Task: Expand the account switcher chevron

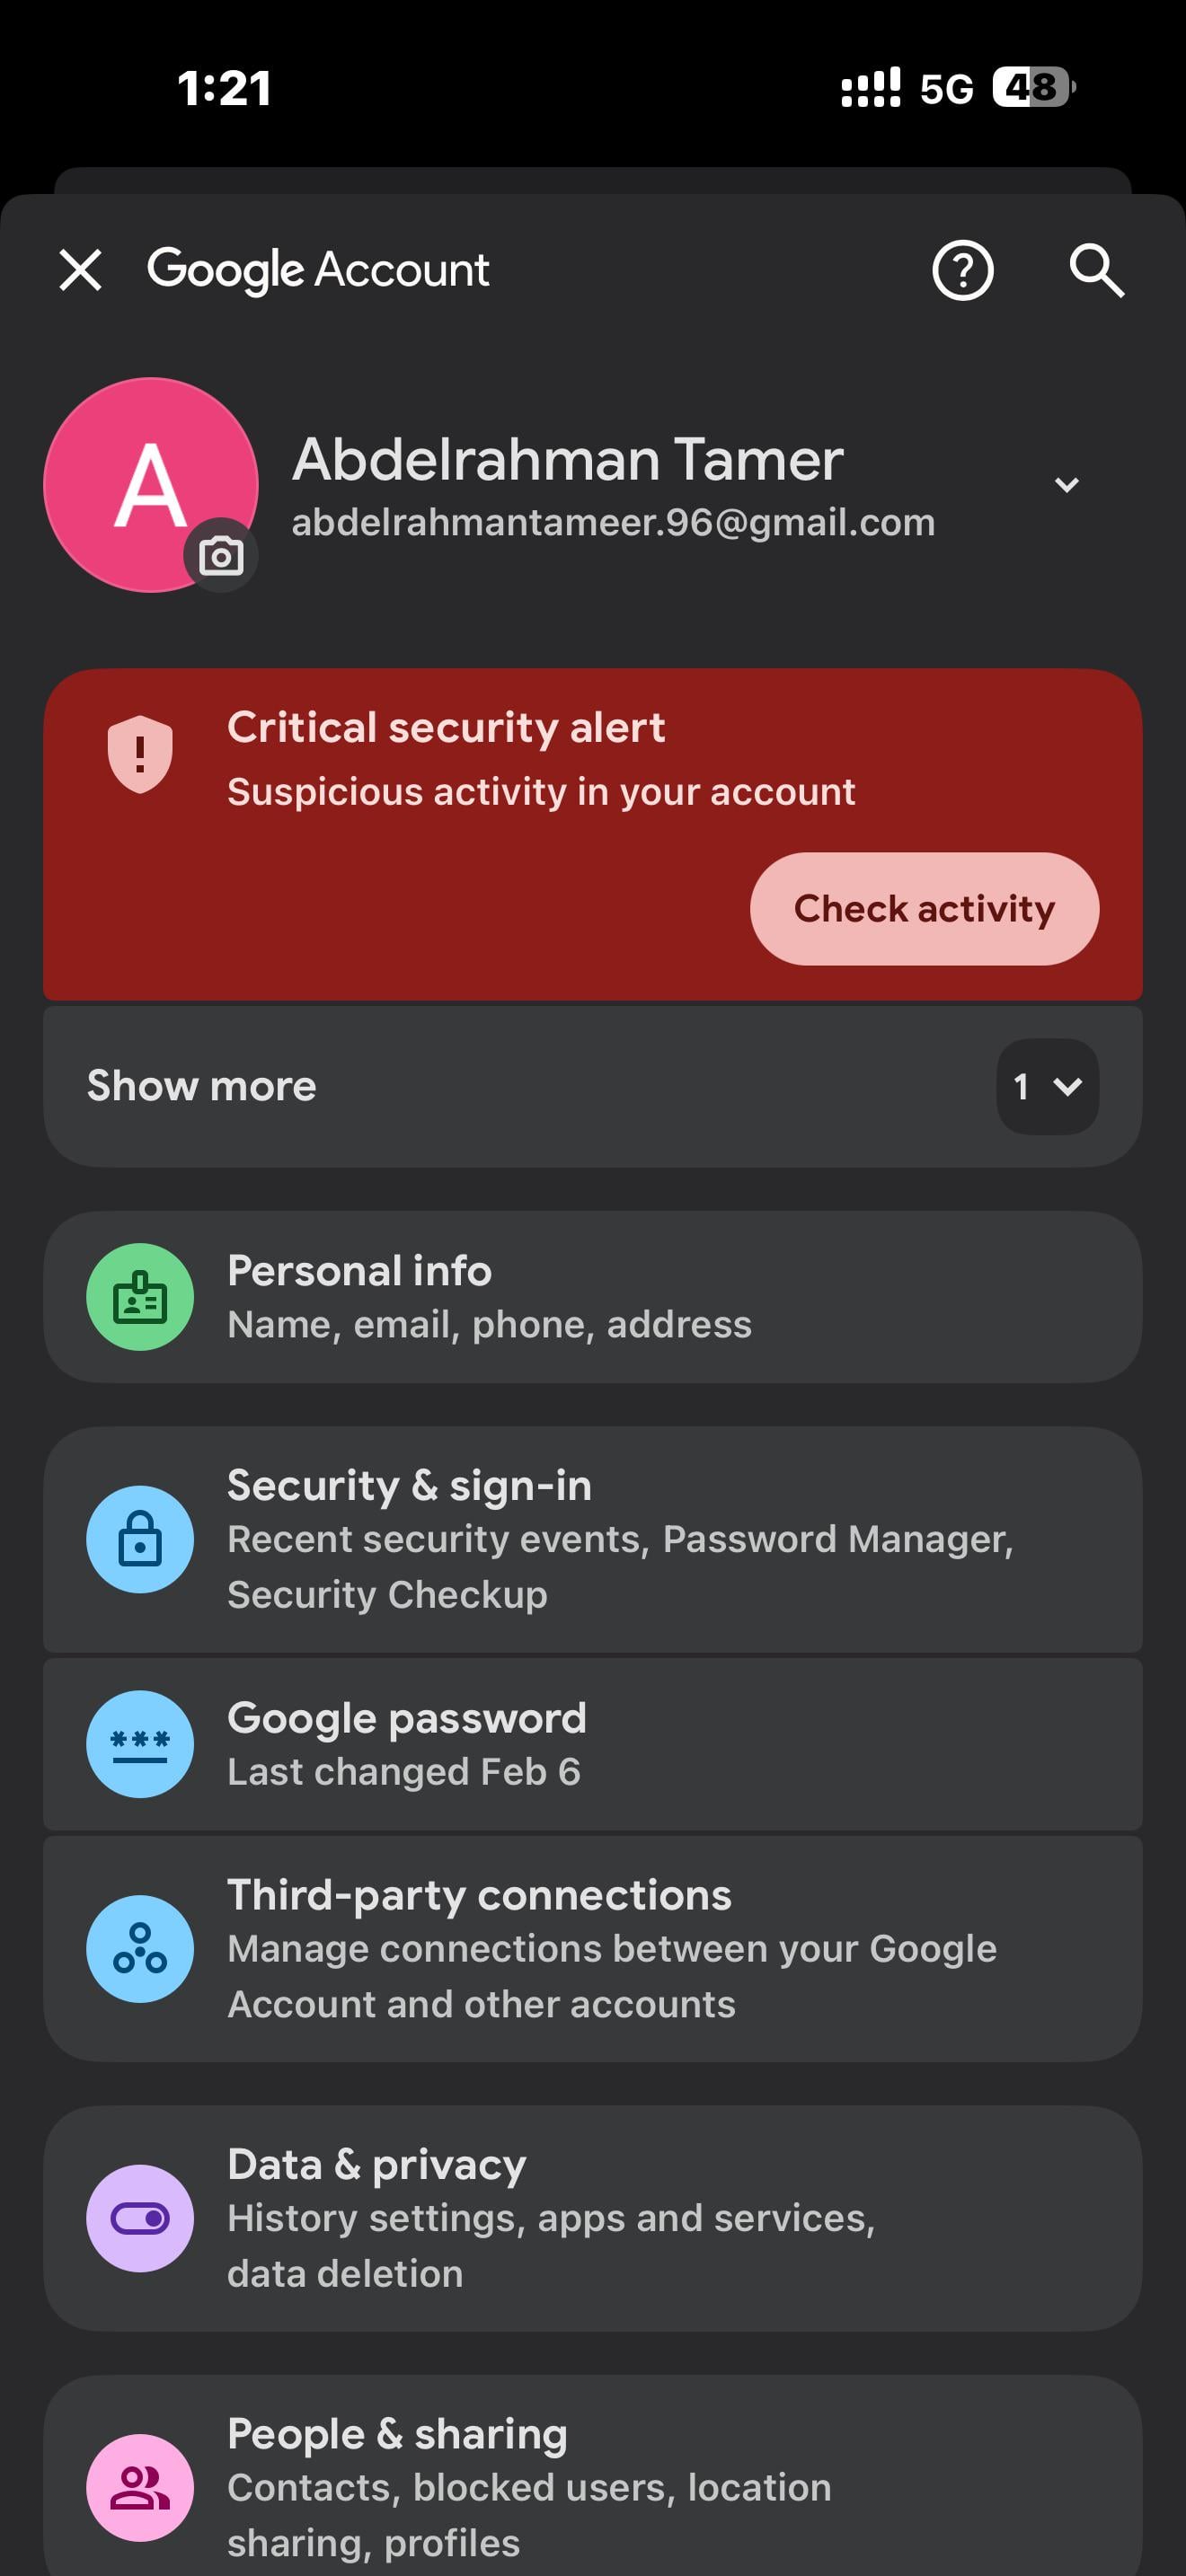Action: click(1066, 485)
